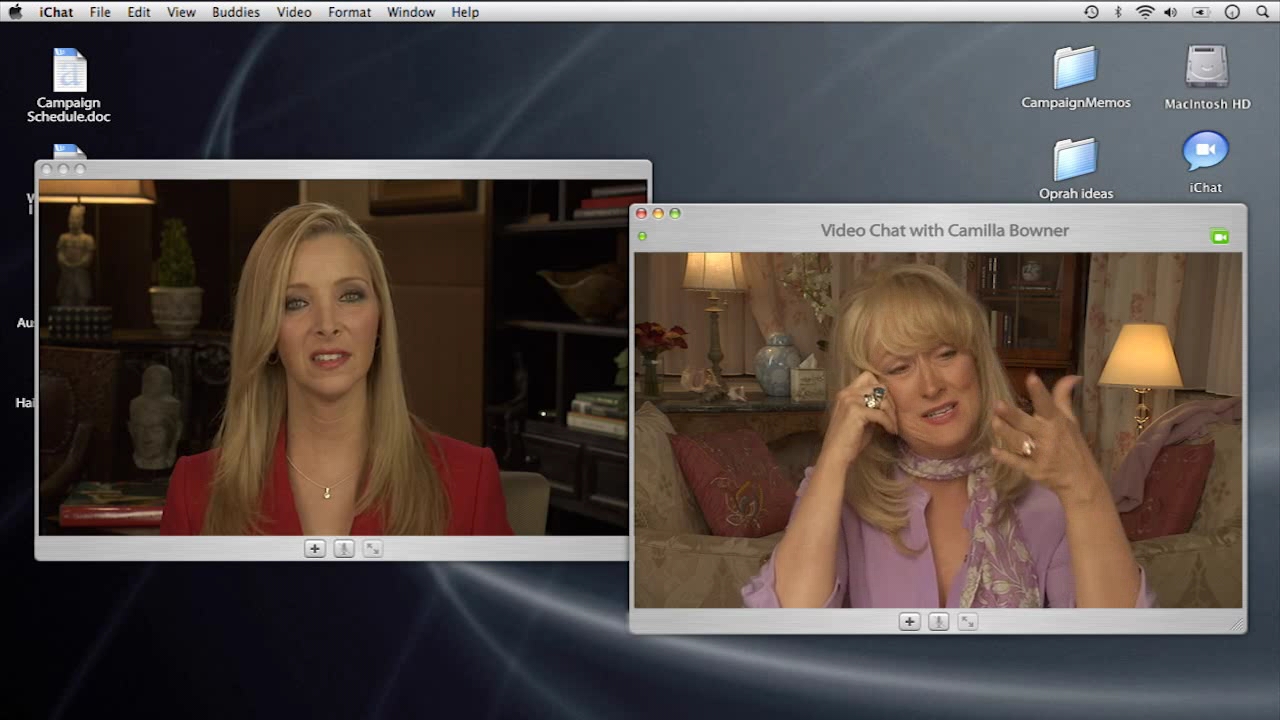Open the Edit menu
Screen dimensions: 1280x720
[139, 12]
